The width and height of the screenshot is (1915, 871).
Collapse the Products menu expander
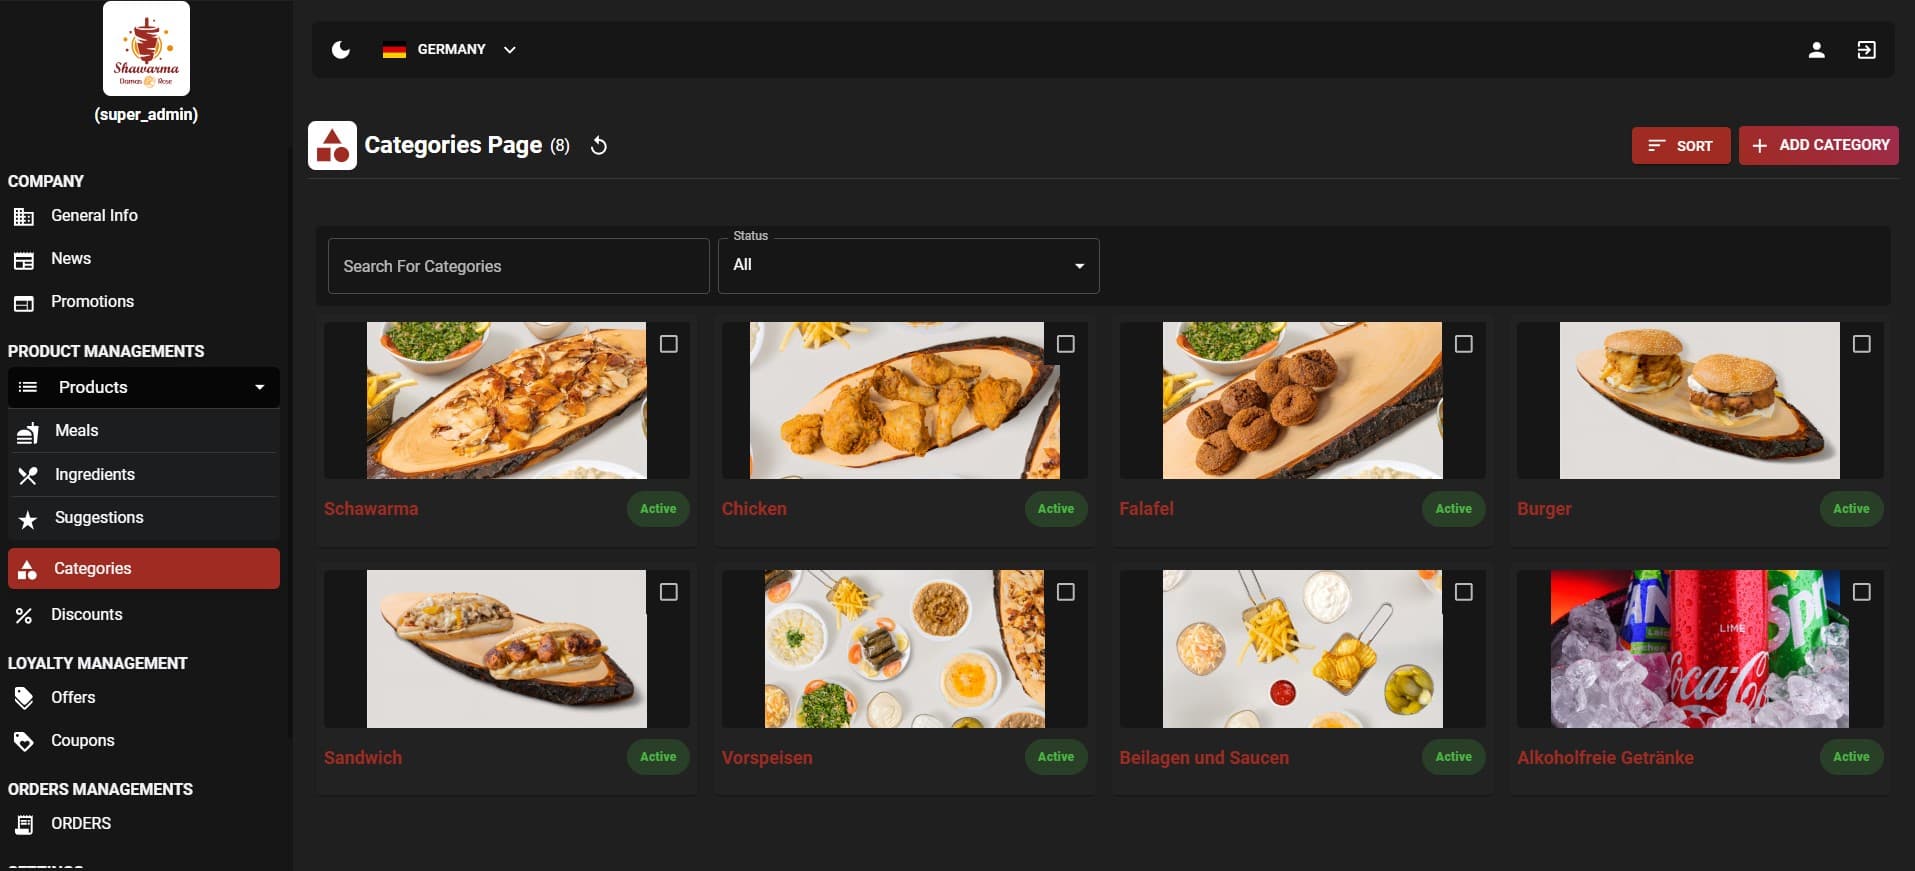(x=260, y=388)
